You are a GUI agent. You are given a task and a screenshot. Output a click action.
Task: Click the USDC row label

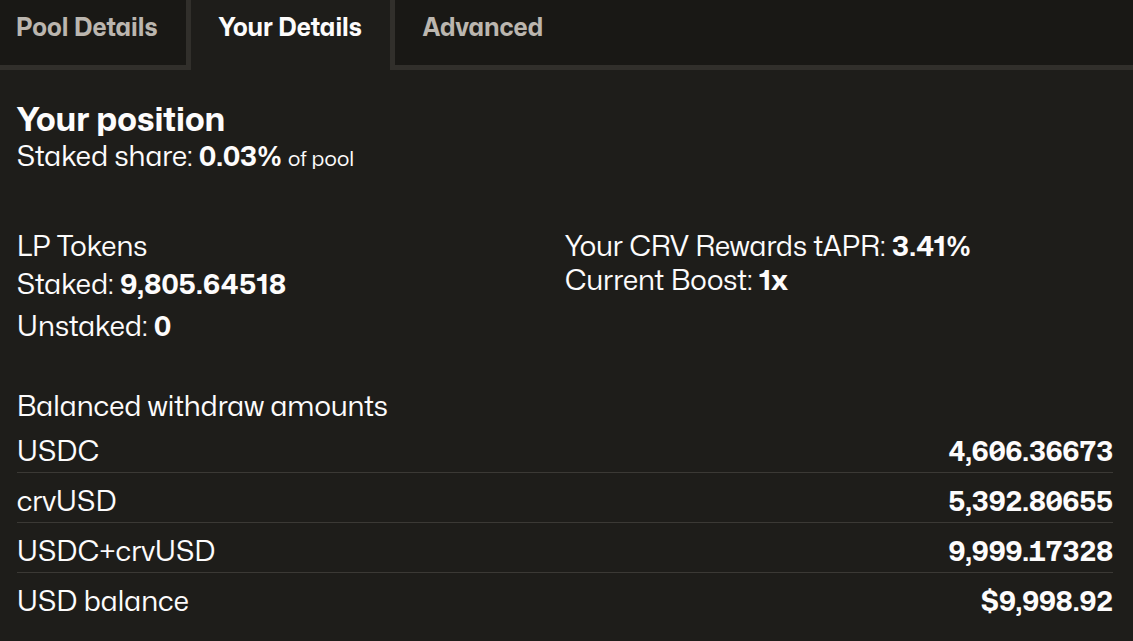tap(58, 451)
